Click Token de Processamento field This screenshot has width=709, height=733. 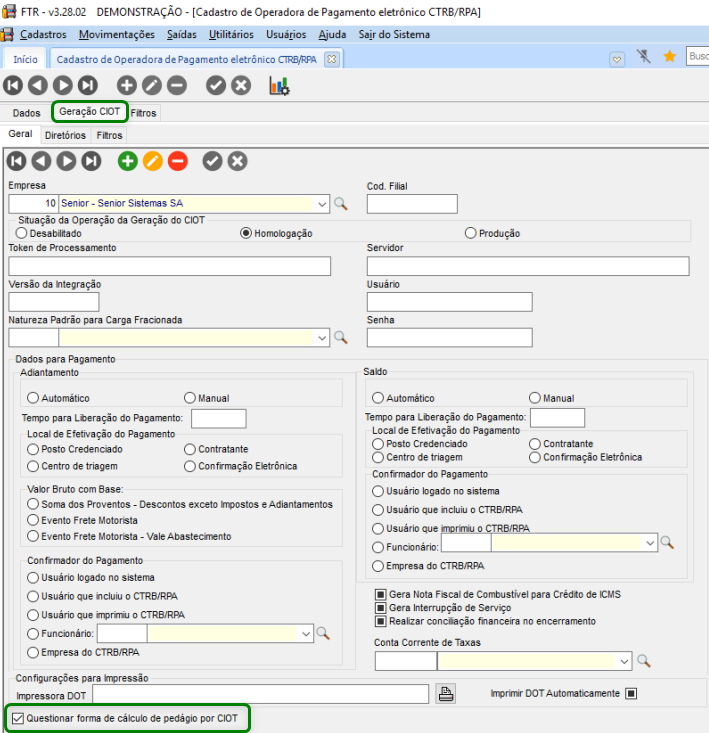pos(170,266)
